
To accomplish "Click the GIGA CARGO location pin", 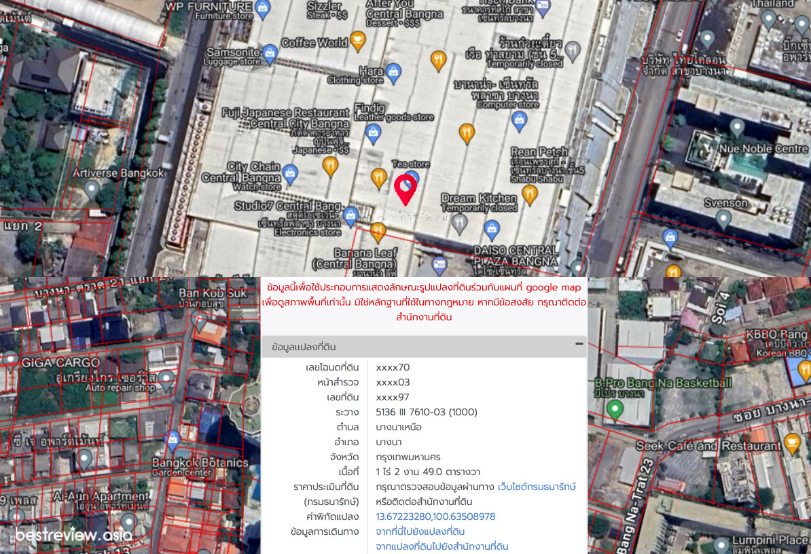I will coord(10,360).
